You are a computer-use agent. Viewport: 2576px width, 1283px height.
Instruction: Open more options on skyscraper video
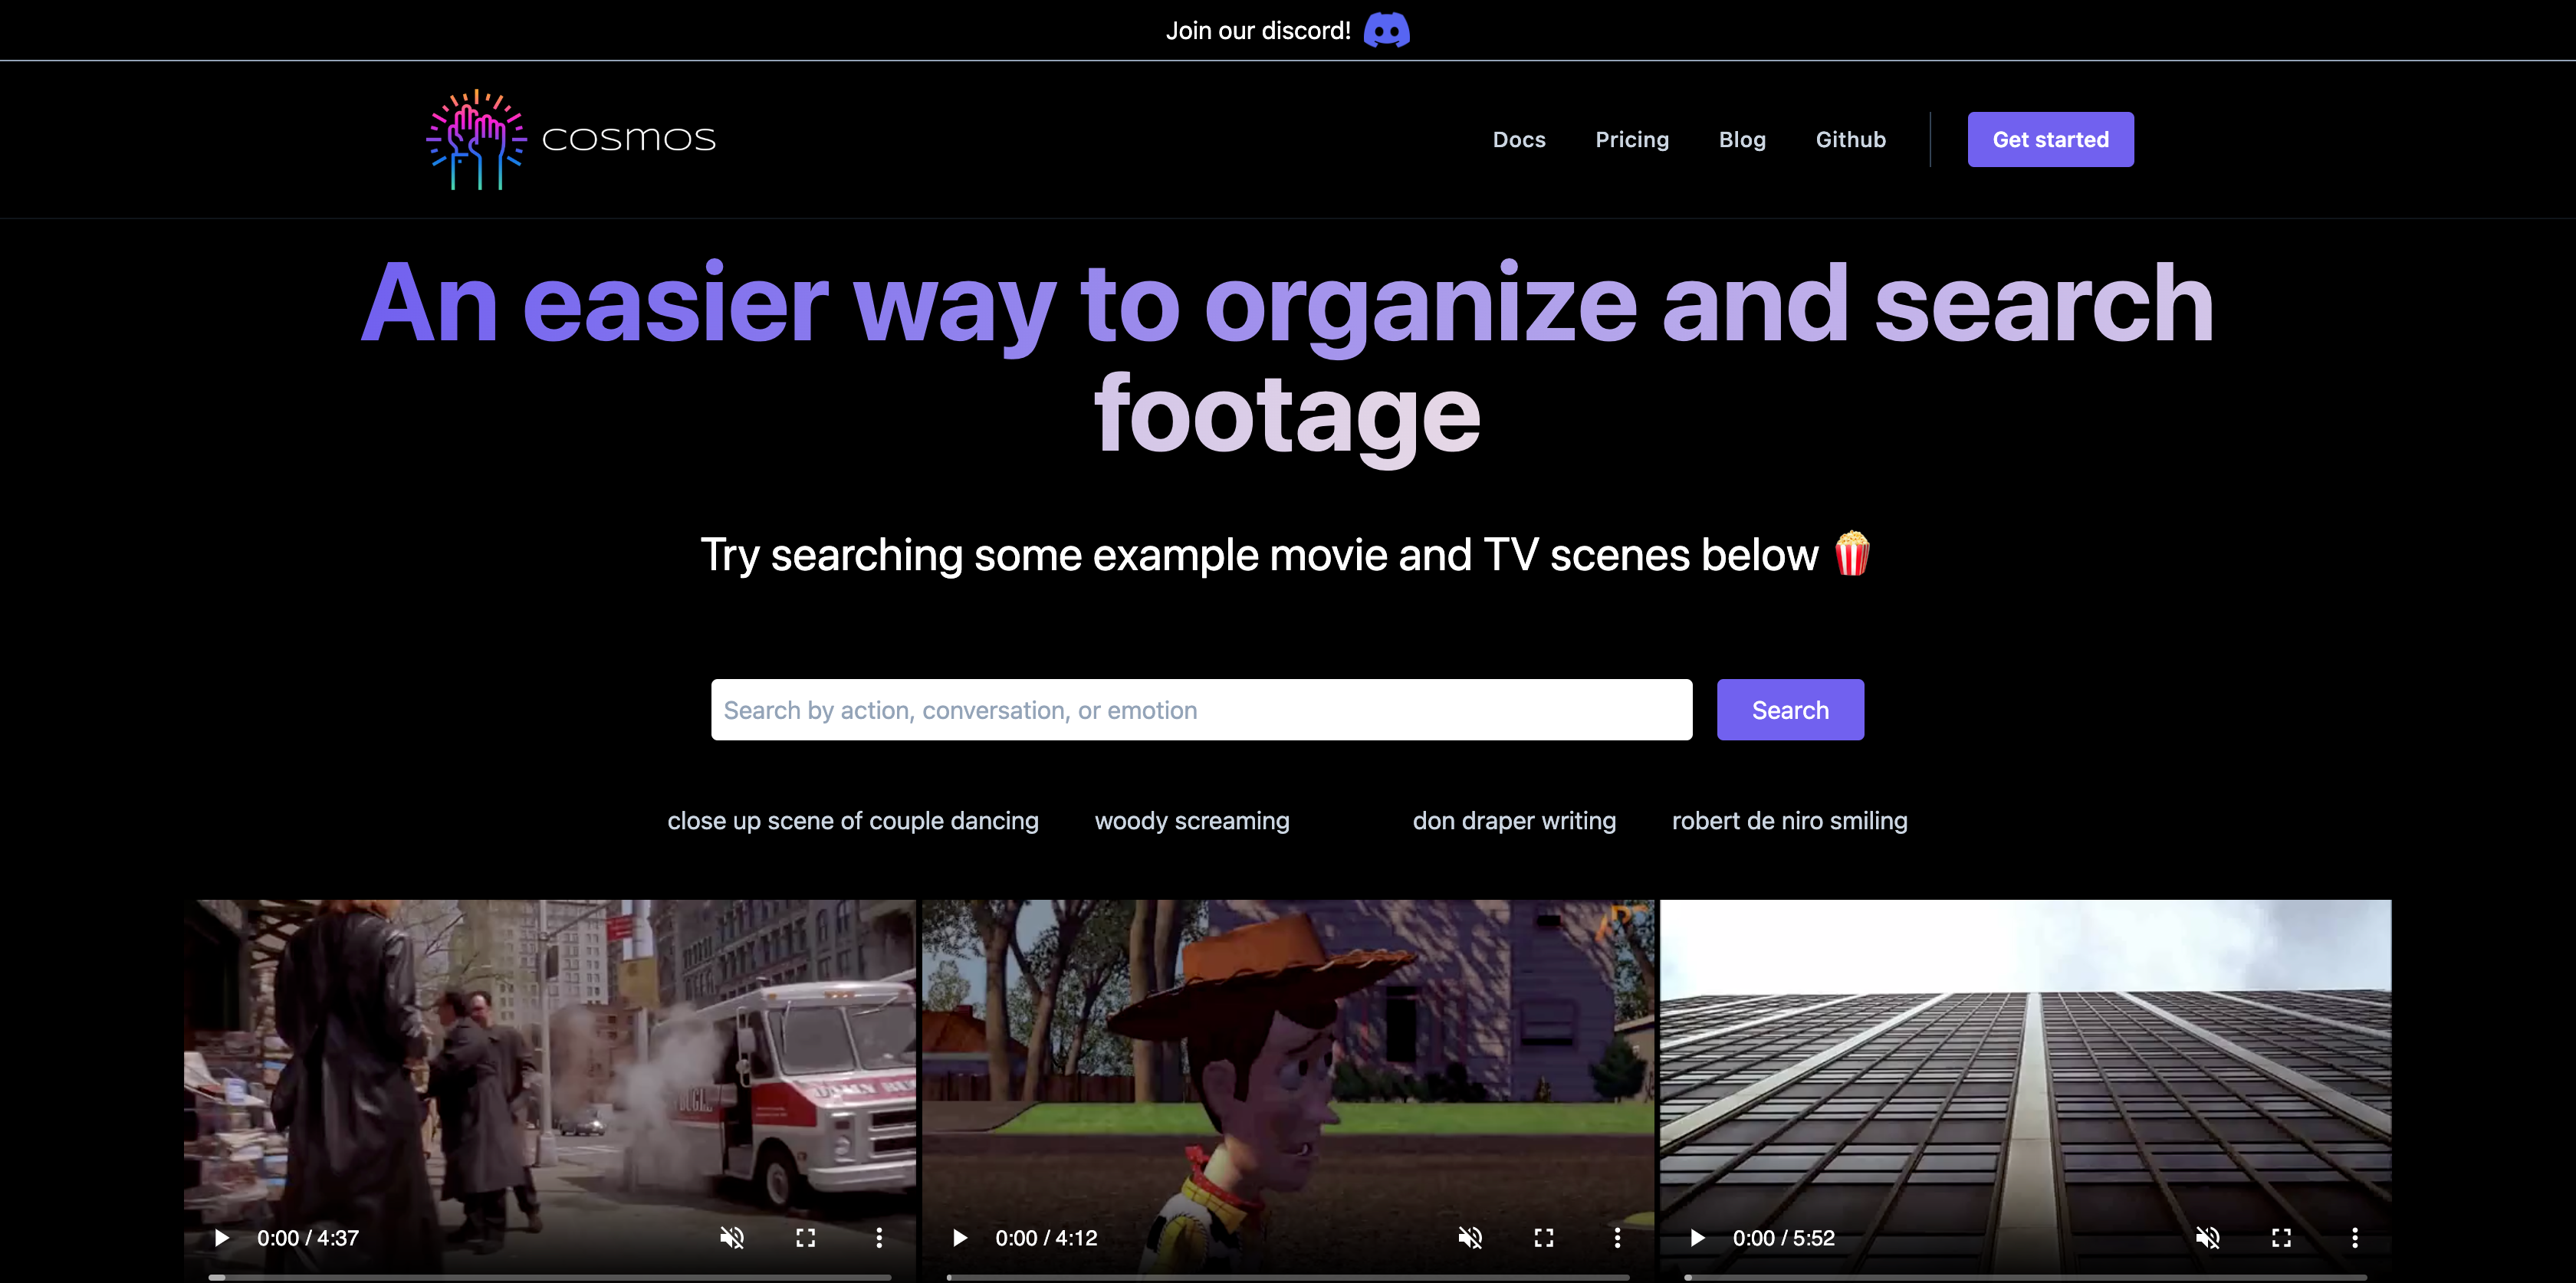tap(2355, 1238)
